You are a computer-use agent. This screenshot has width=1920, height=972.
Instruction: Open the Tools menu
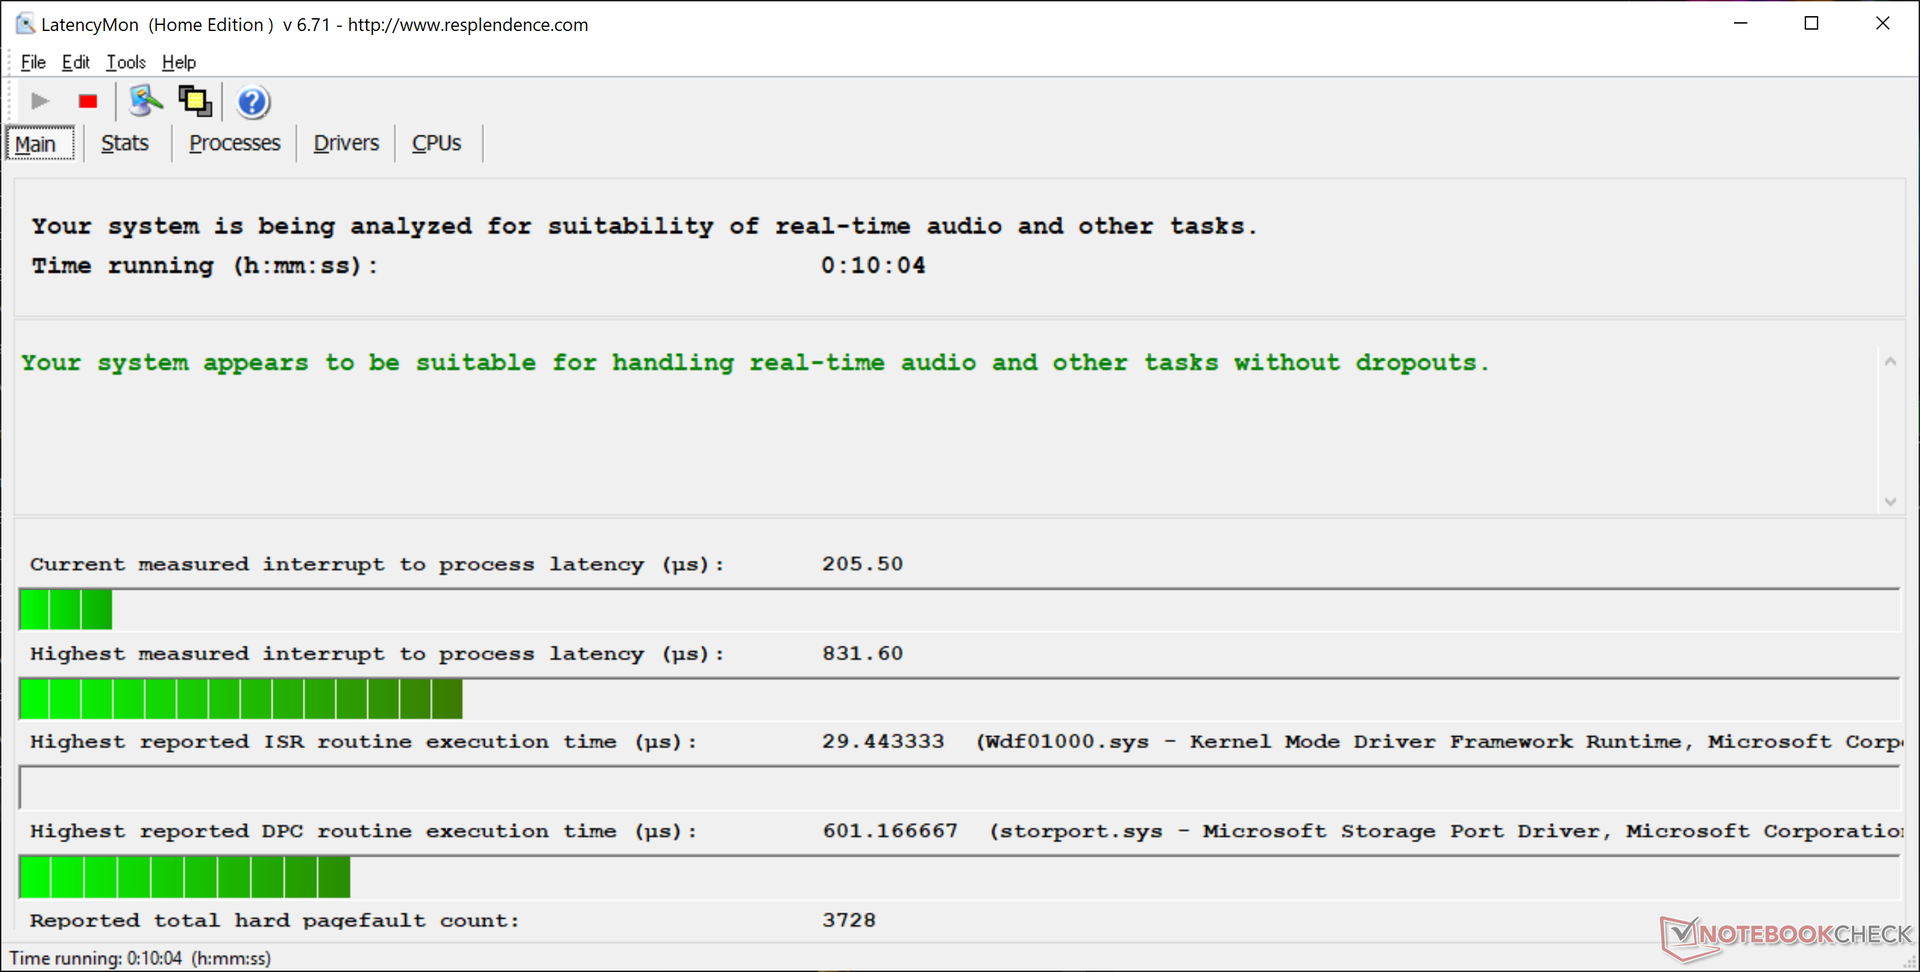[126, 62]
